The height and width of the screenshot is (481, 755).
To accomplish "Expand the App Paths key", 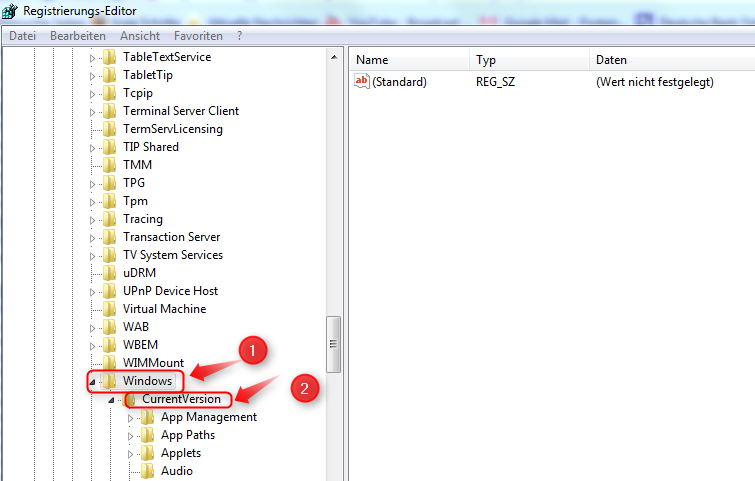I will (x=130, y=436).
